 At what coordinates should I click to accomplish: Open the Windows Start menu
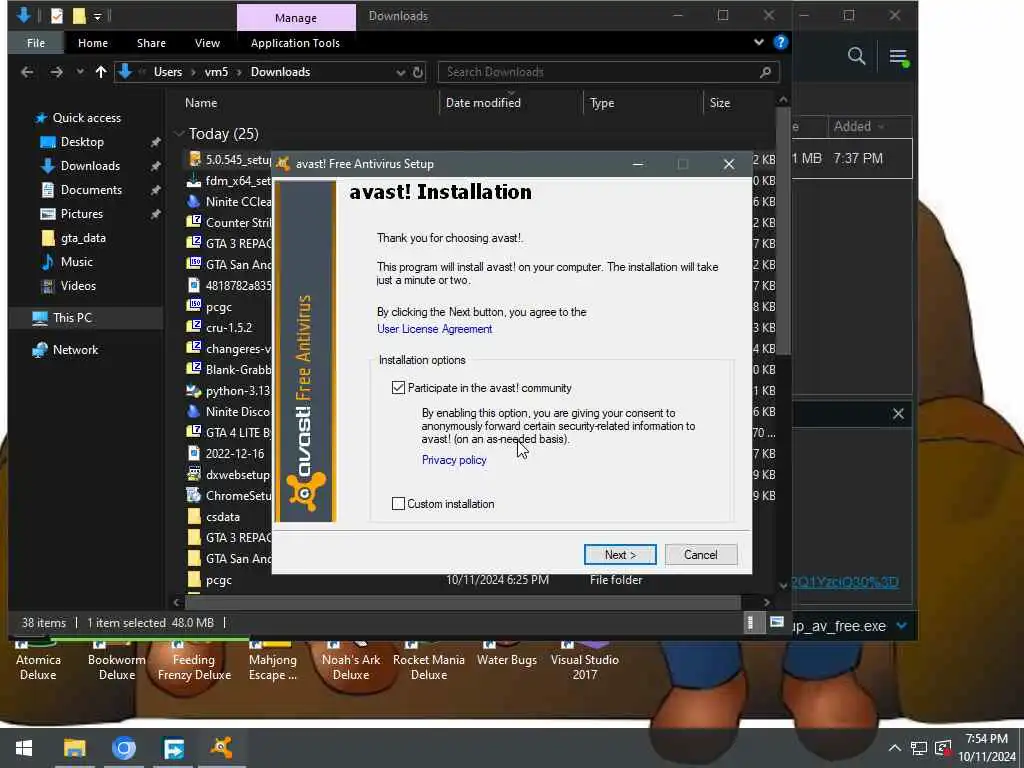(24, 748)
